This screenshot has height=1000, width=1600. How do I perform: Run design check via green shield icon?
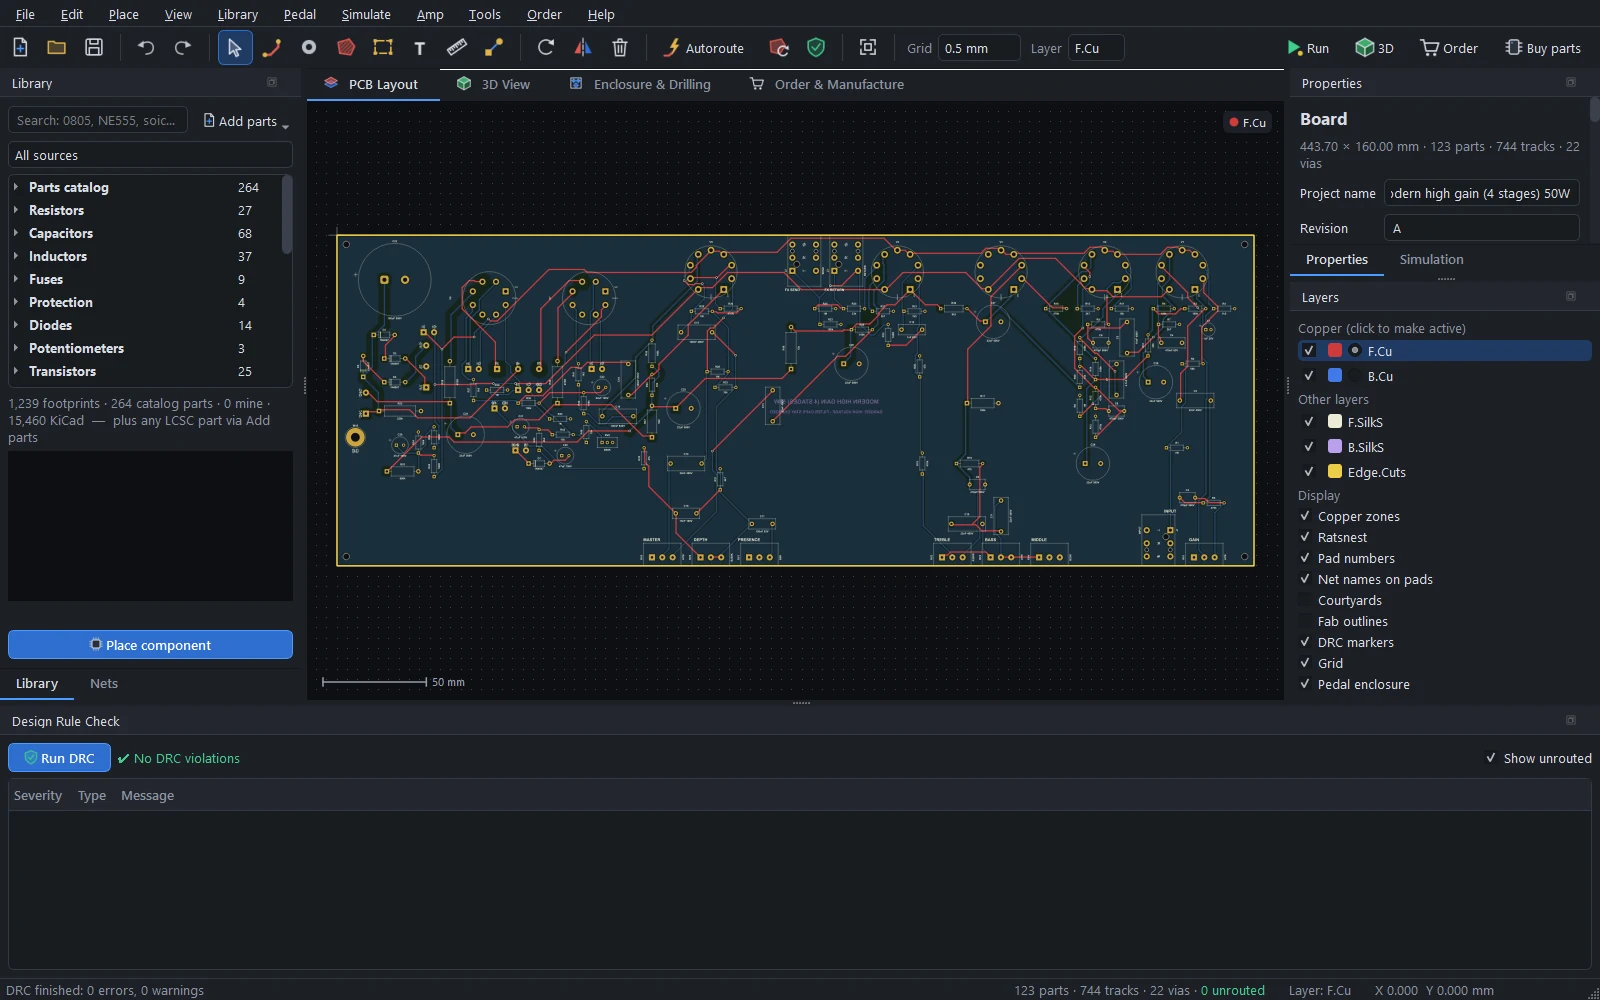pyautogui.click(x=816, y=47)
